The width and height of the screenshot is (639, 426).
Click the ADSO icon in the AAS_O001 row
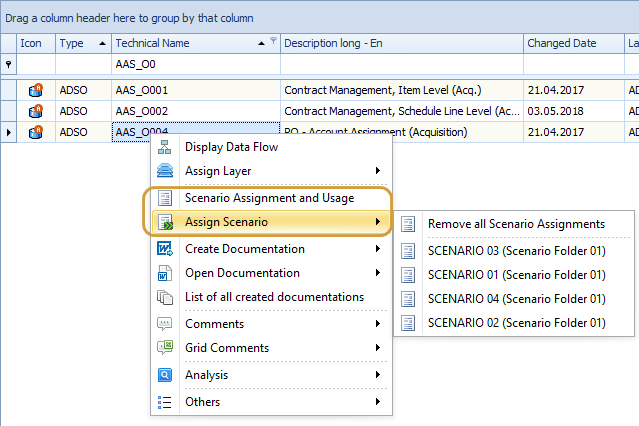(x=35, y=90)
